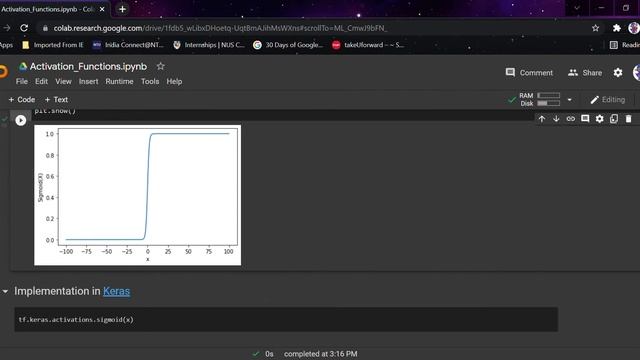Open notebook settings gear in the header
The width and height of the screenshot is (640, 360).
click(x=618, y=73)
